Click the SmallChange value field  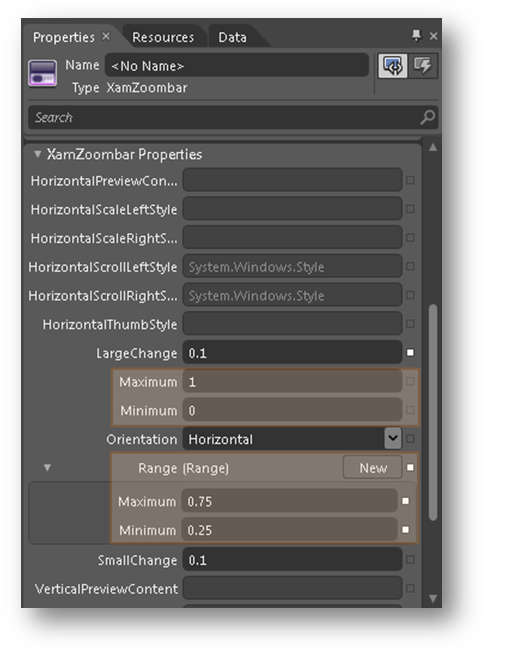click(292, 559)
